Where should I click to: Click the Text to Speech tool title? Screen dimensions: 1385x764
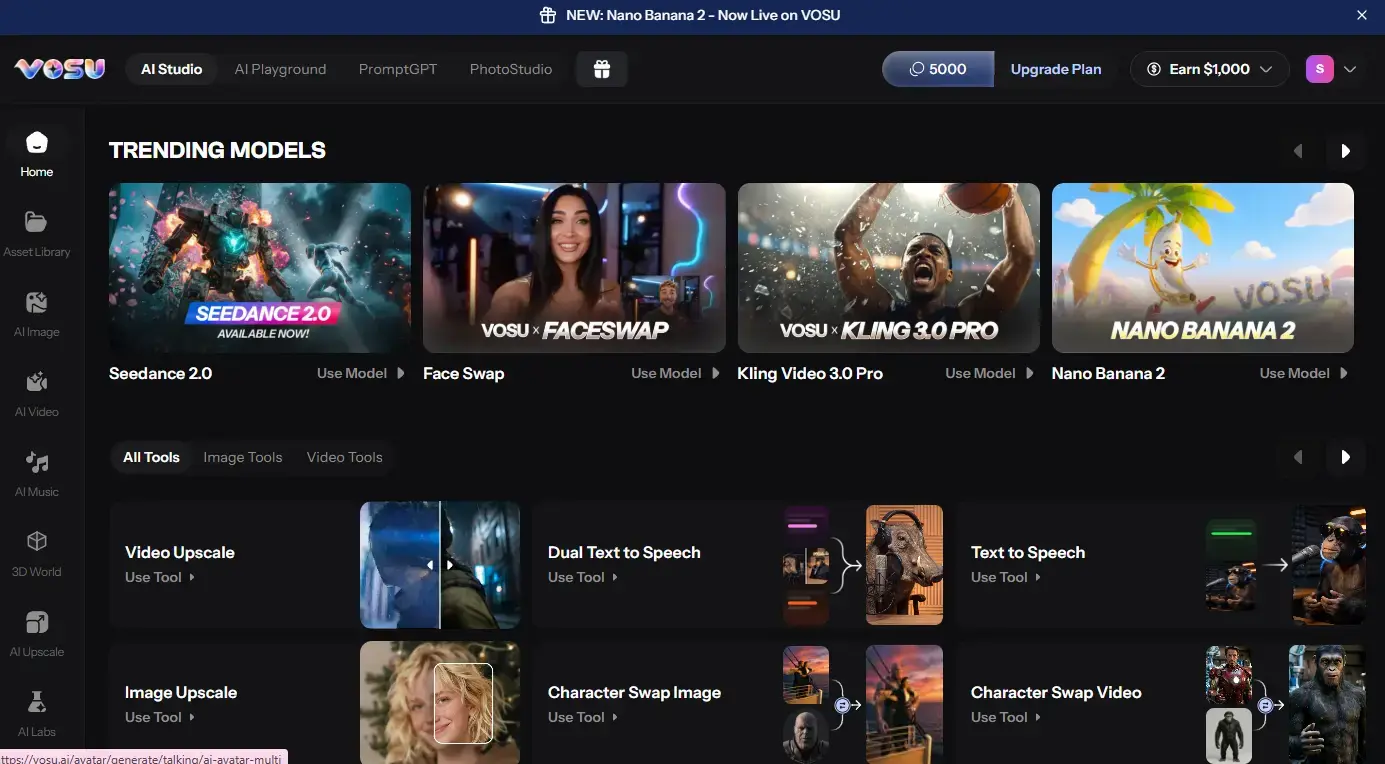point(1028,552)
